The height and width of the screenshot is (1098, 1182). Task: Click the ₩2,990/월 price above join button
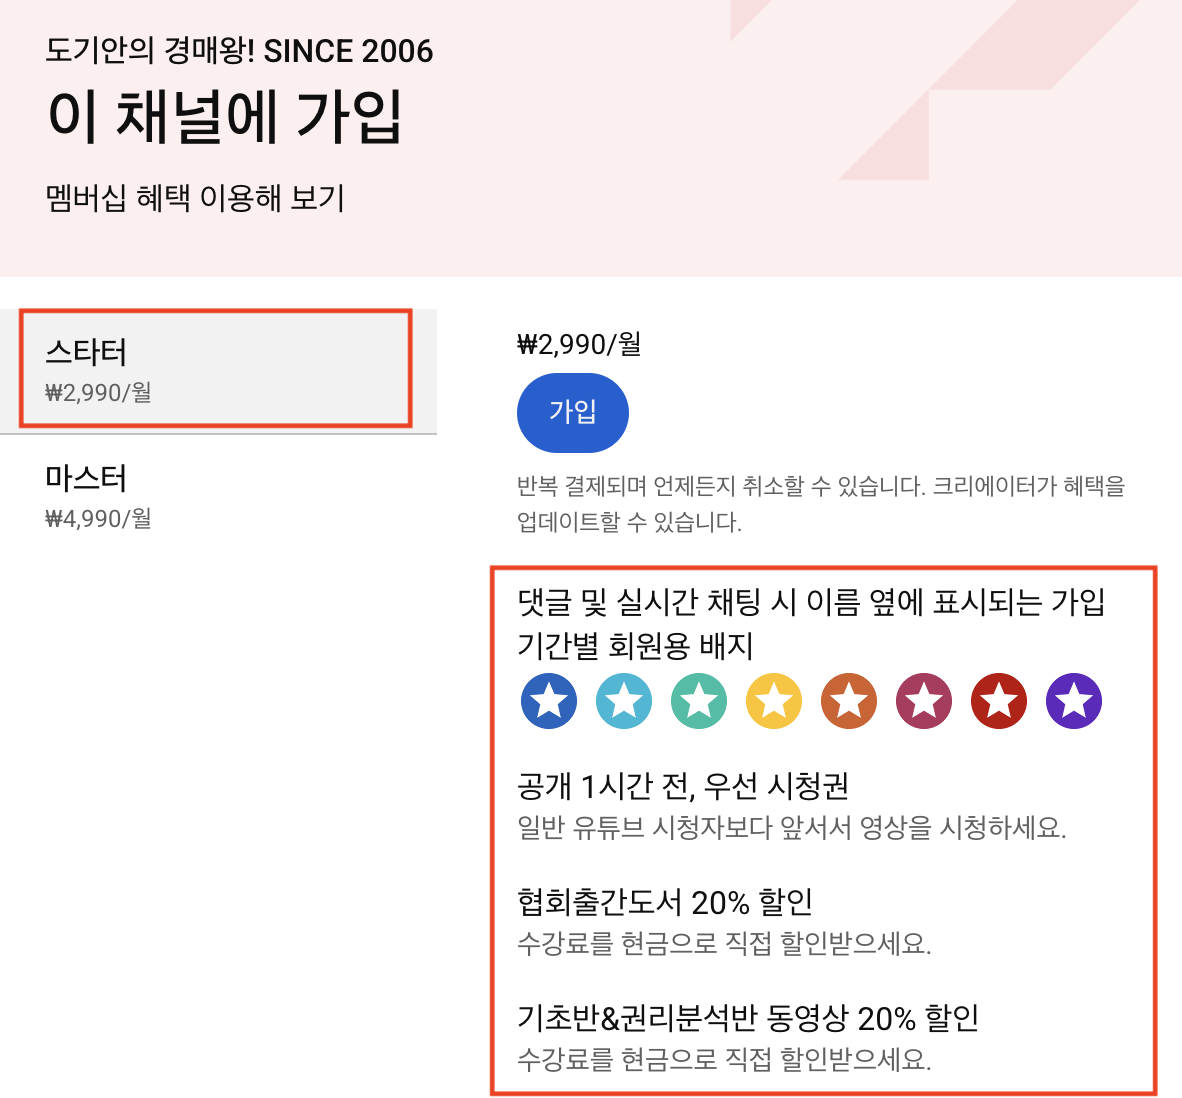(579, 344)
